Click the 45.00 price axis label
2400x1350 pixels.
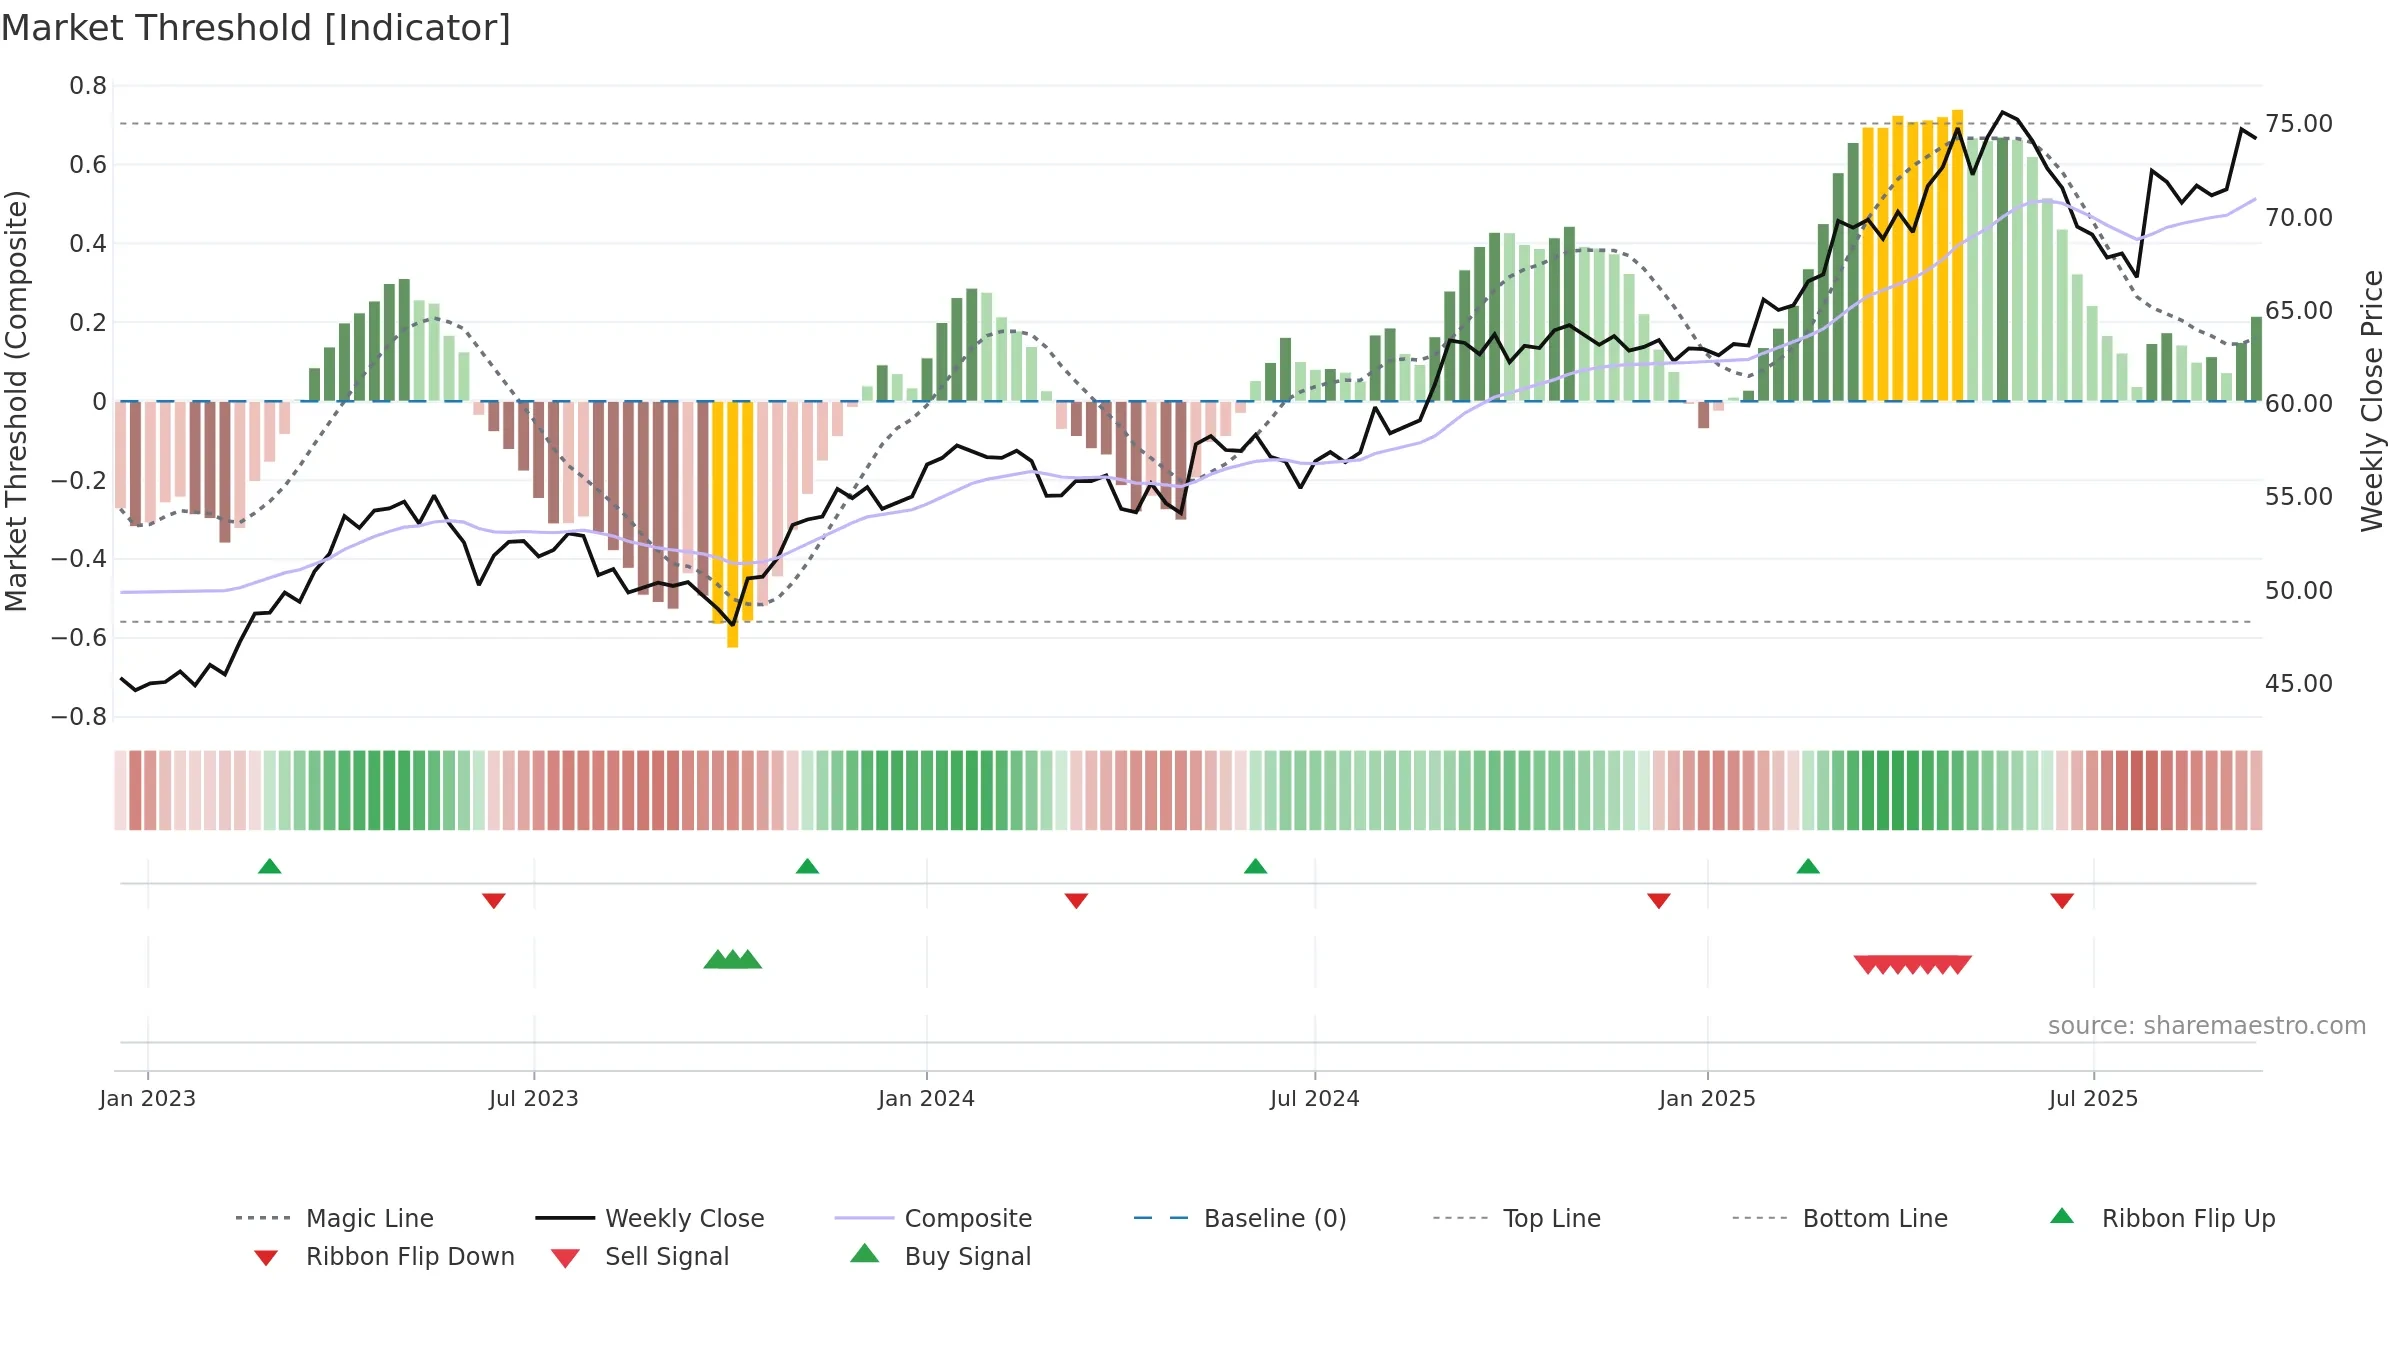tap(2299, 684)
